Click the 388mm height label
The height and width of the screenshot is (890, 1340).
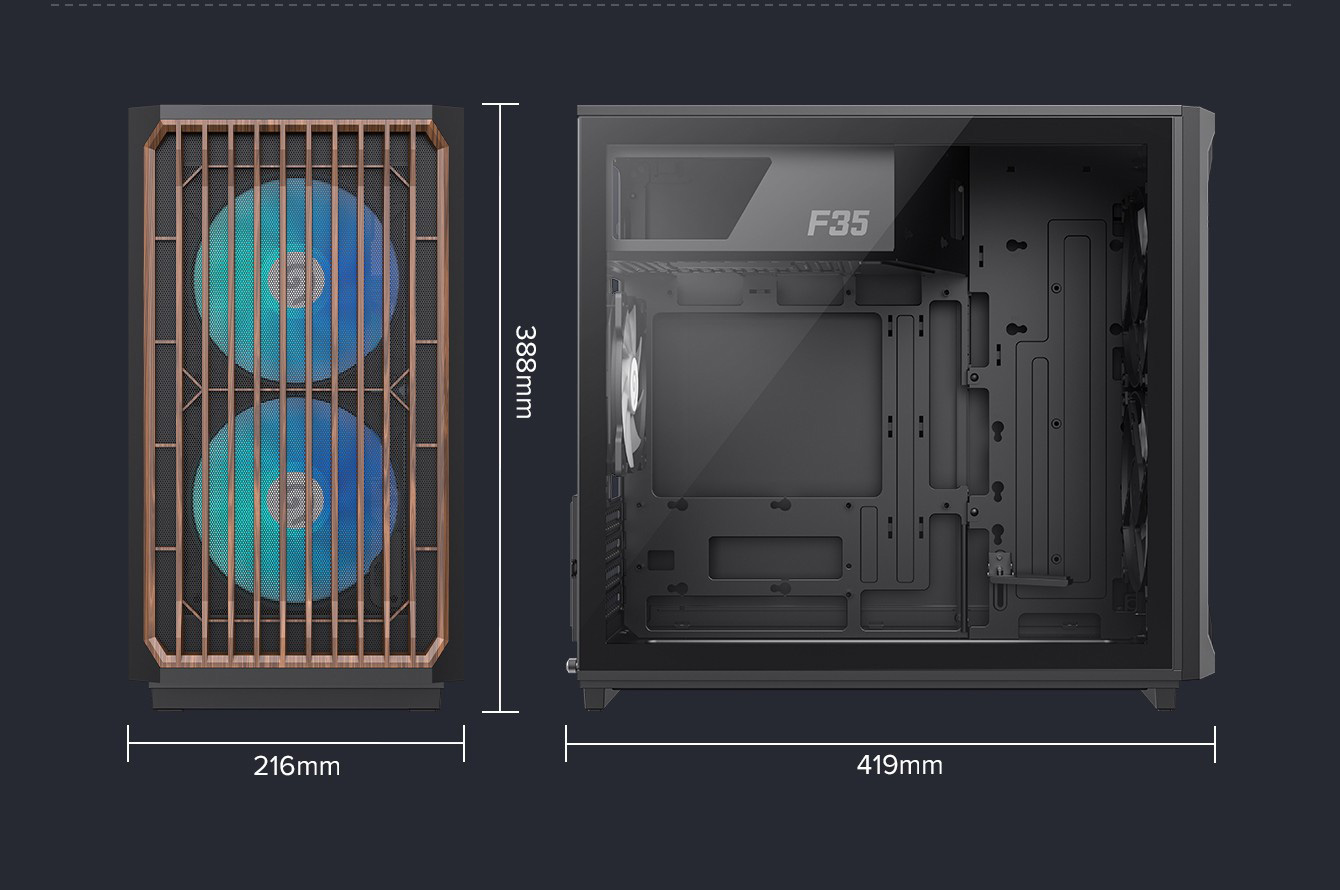523,371
